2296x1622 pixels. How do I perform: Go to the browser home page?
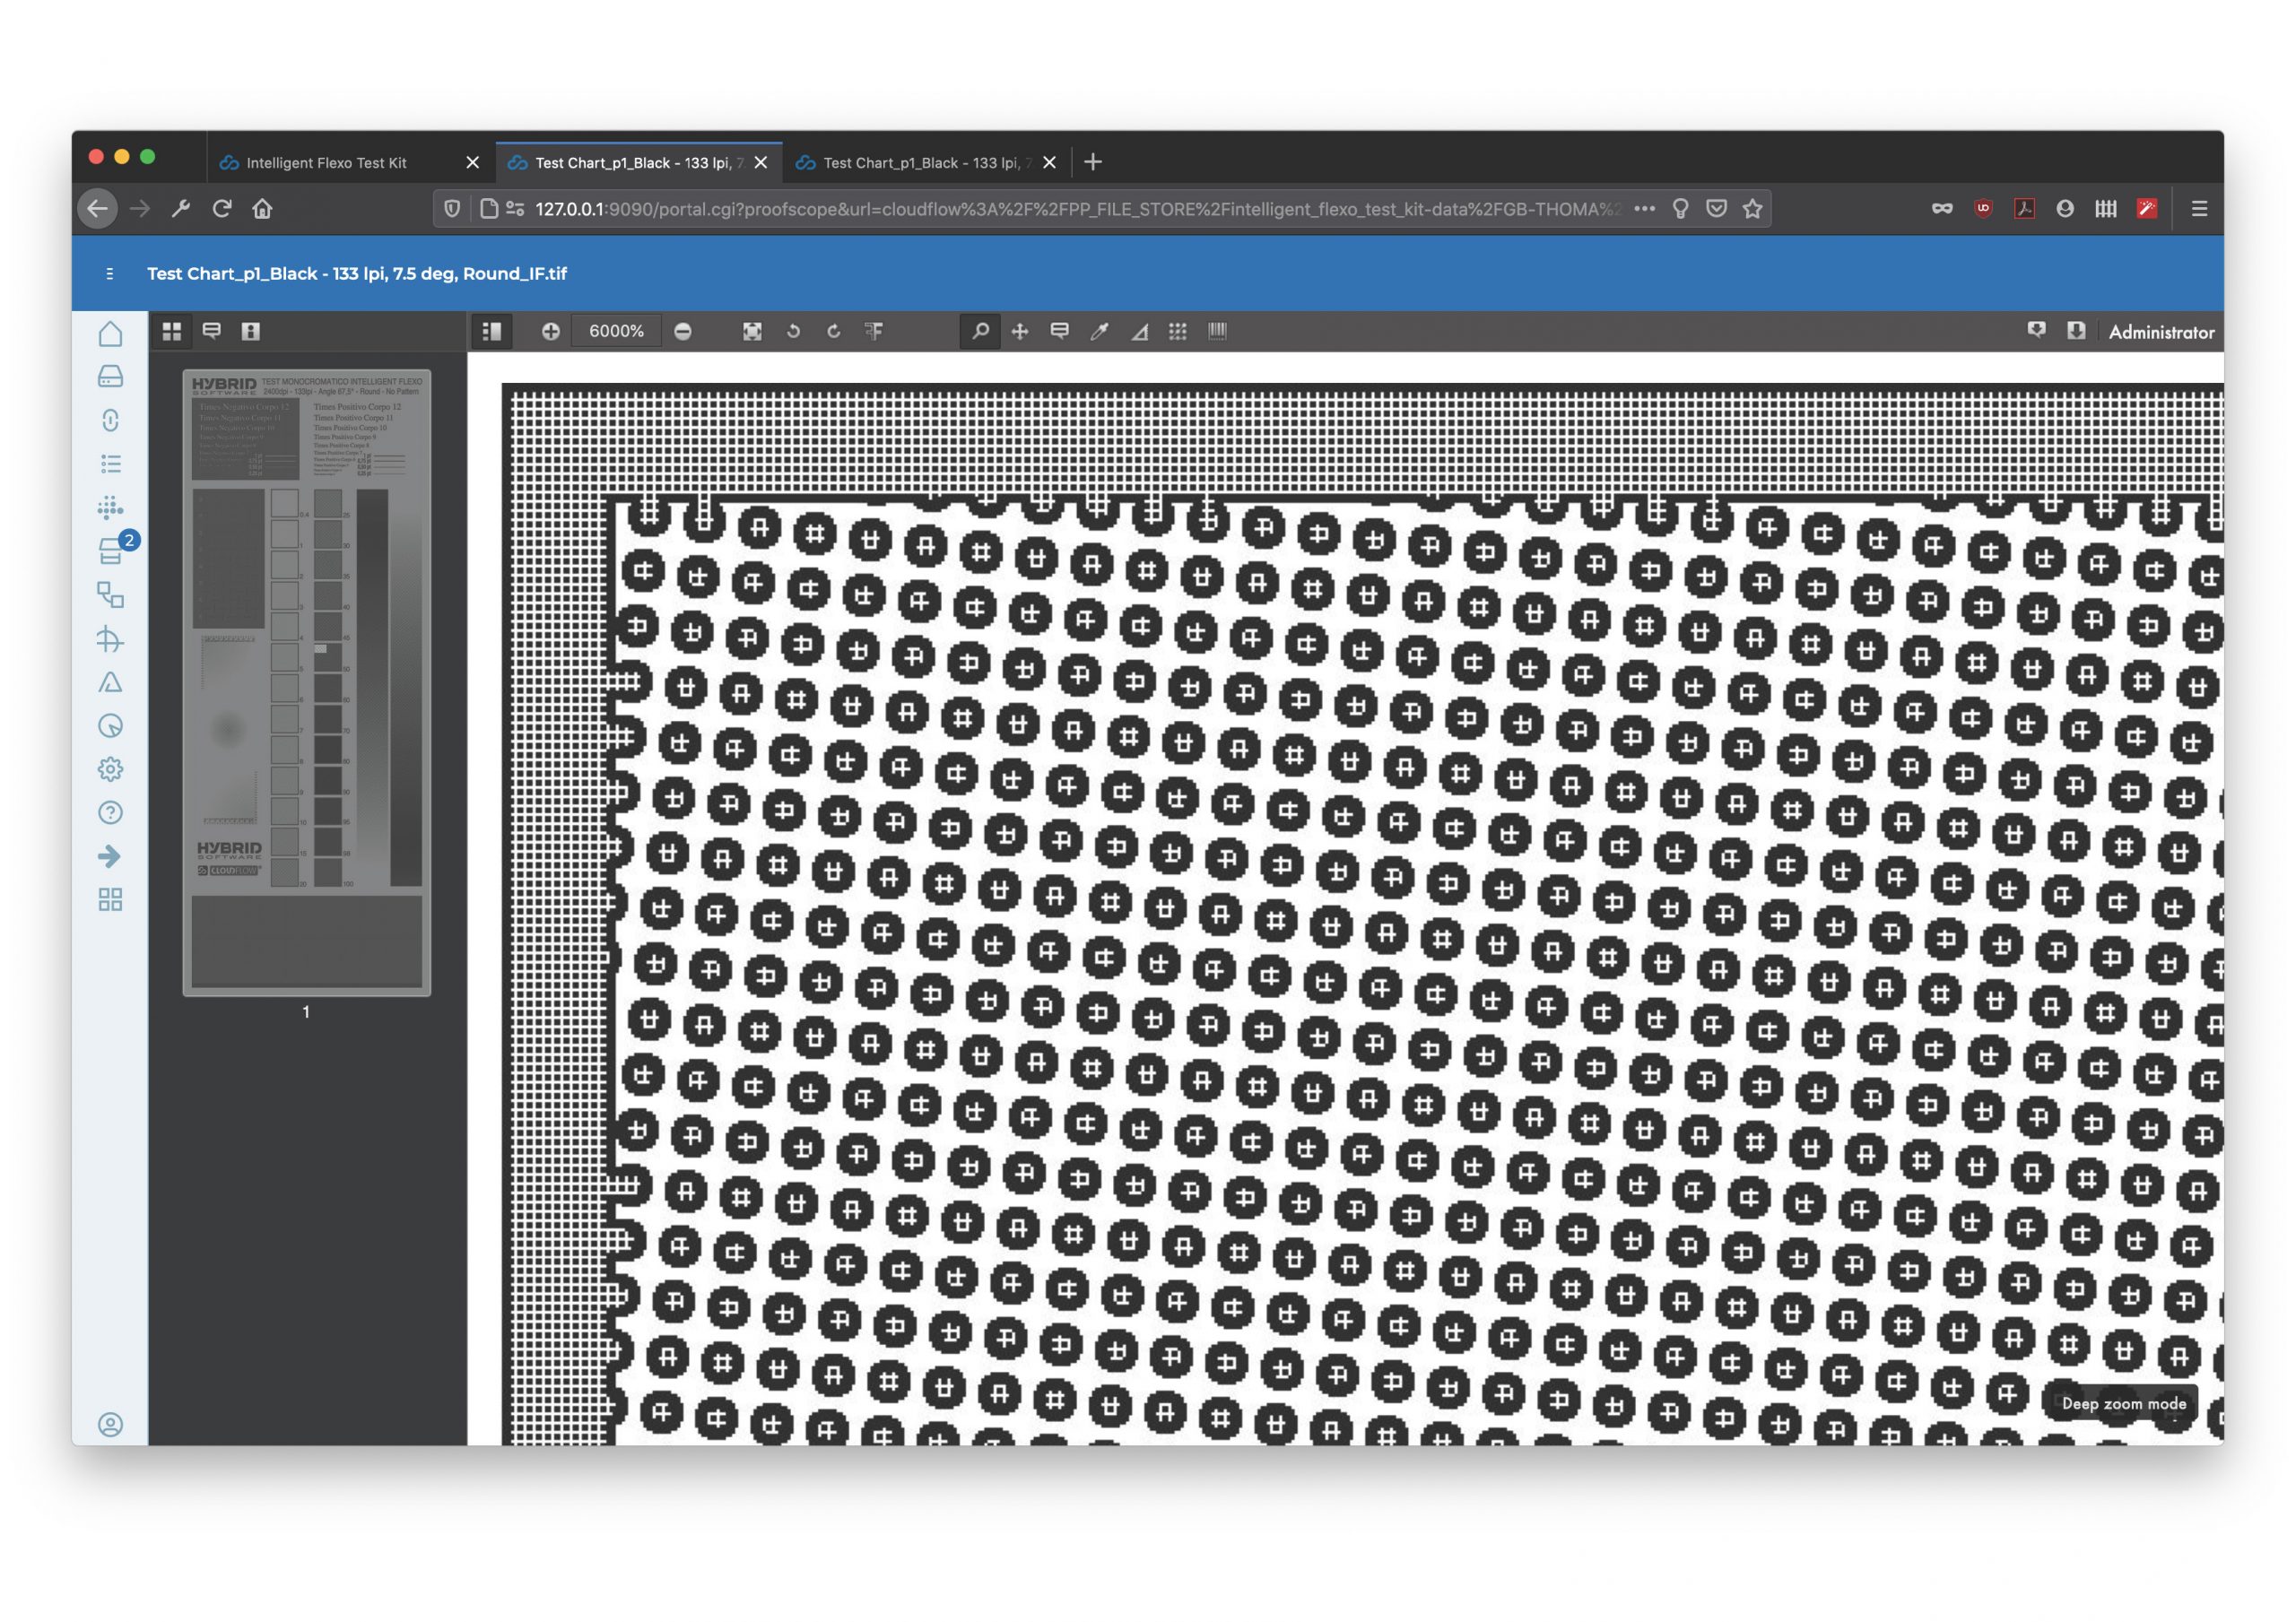(262, 209)
